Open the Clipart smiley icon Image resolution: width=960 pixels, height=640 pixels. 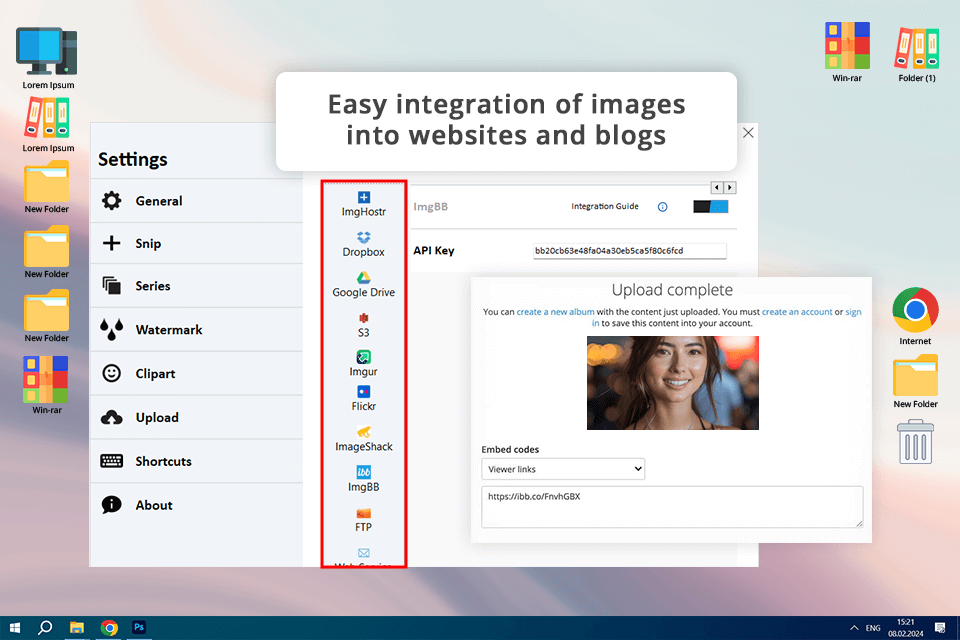click(x=111, y=373)
